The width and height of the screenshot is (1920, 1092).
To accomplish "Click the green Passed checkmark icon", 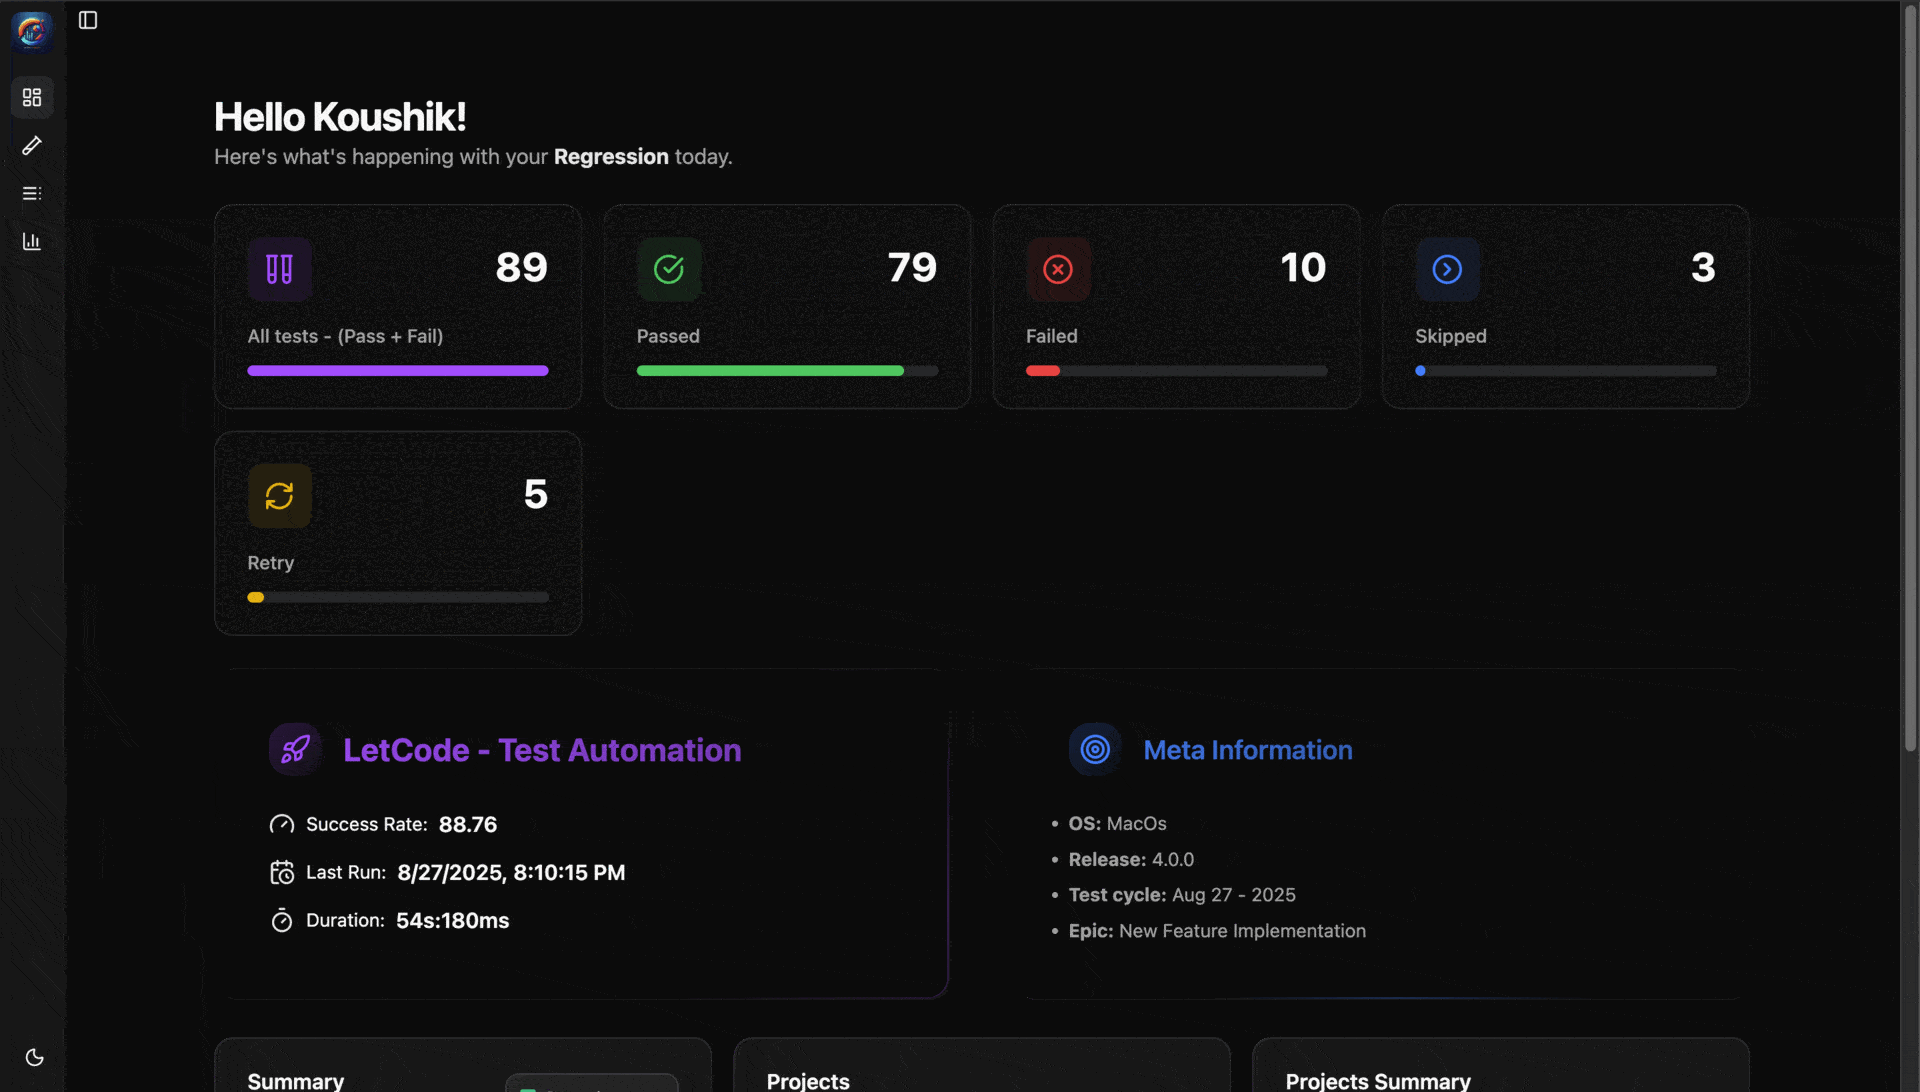I will (668, 269).
